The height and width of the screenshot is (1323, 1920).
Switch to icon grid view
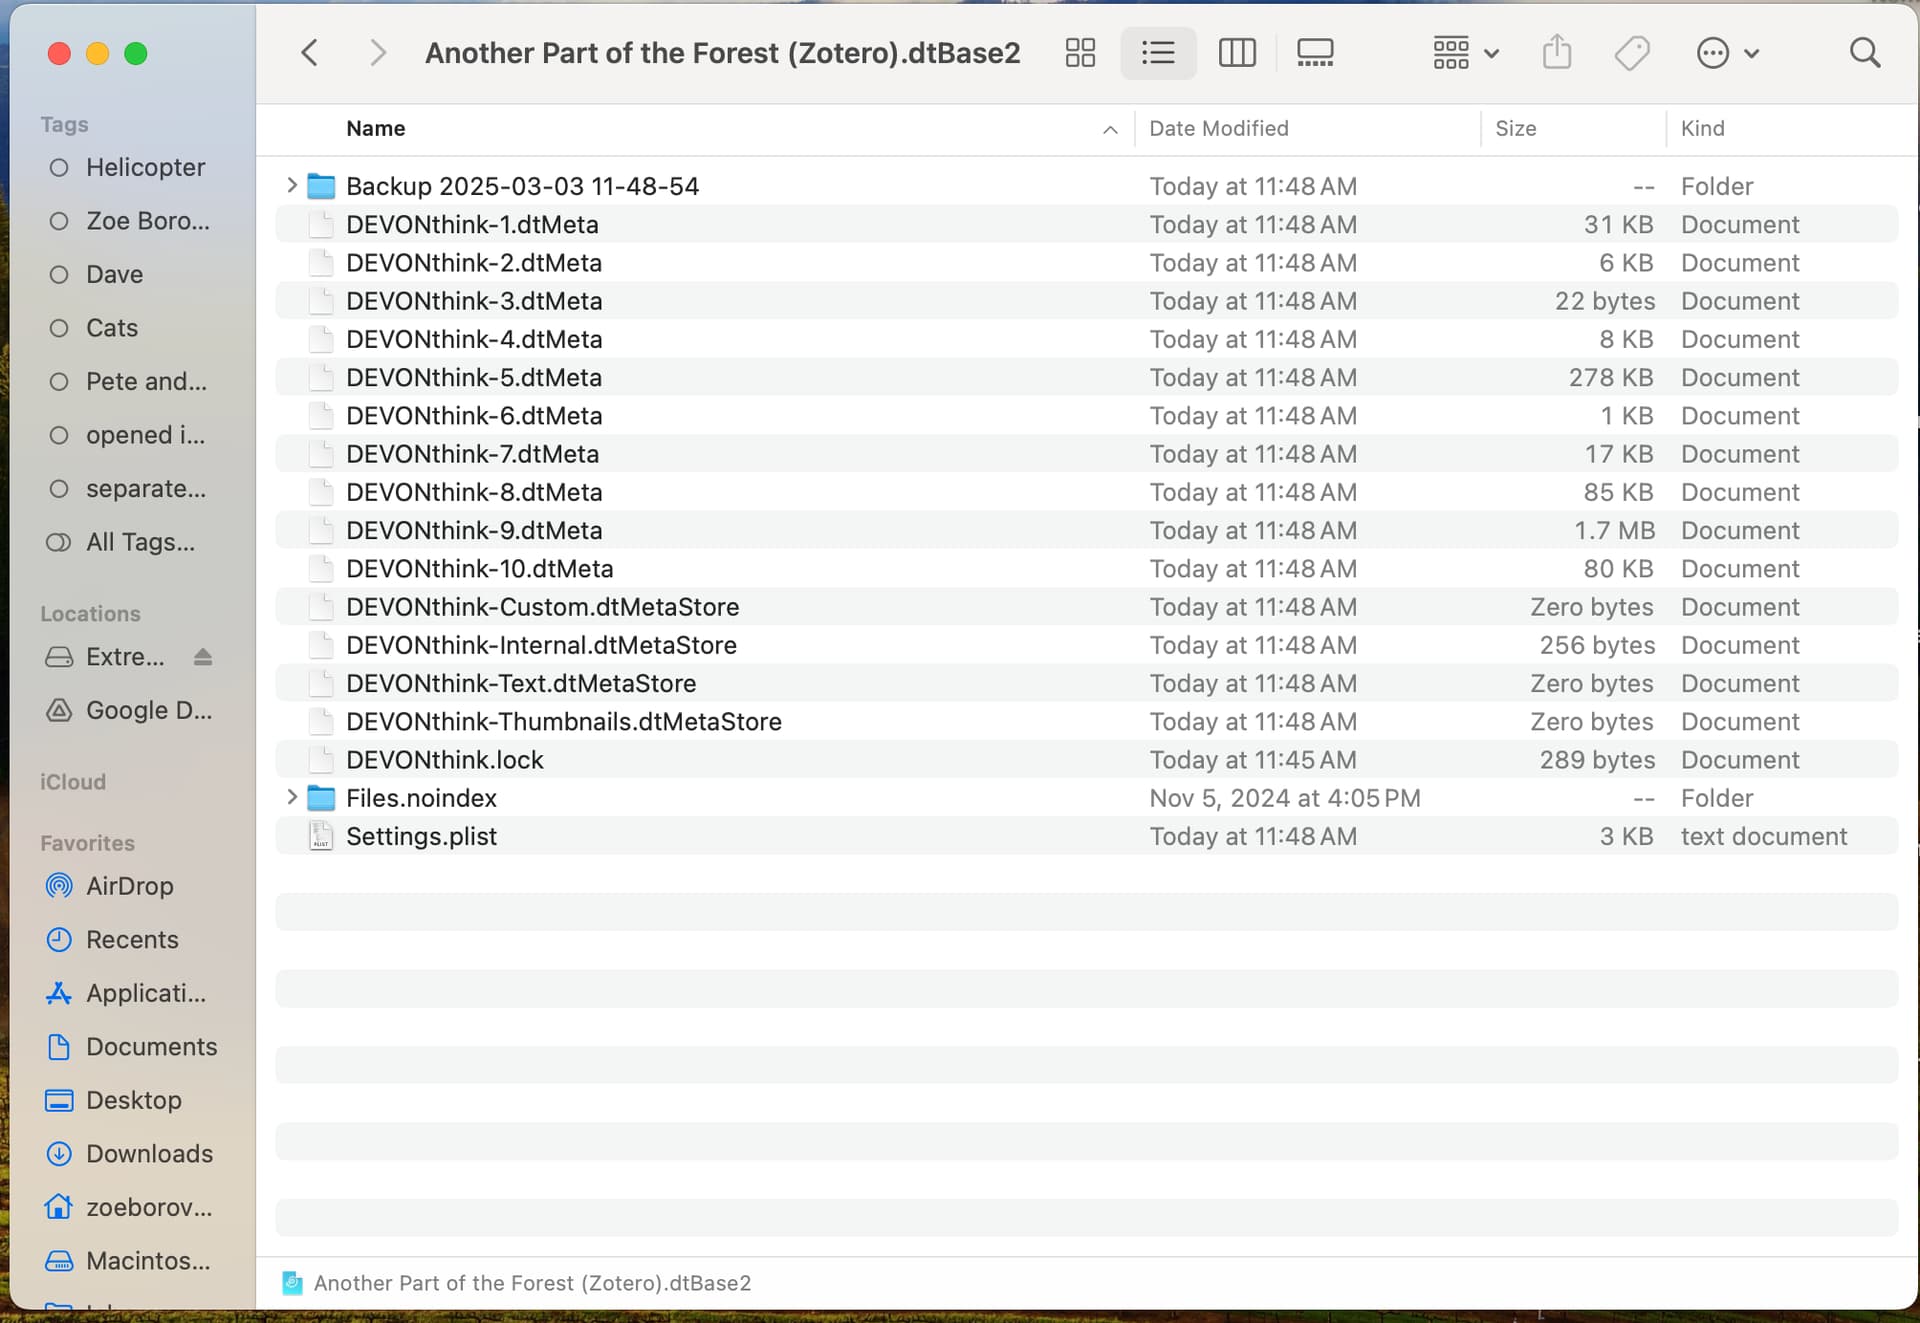[1080, 53]
